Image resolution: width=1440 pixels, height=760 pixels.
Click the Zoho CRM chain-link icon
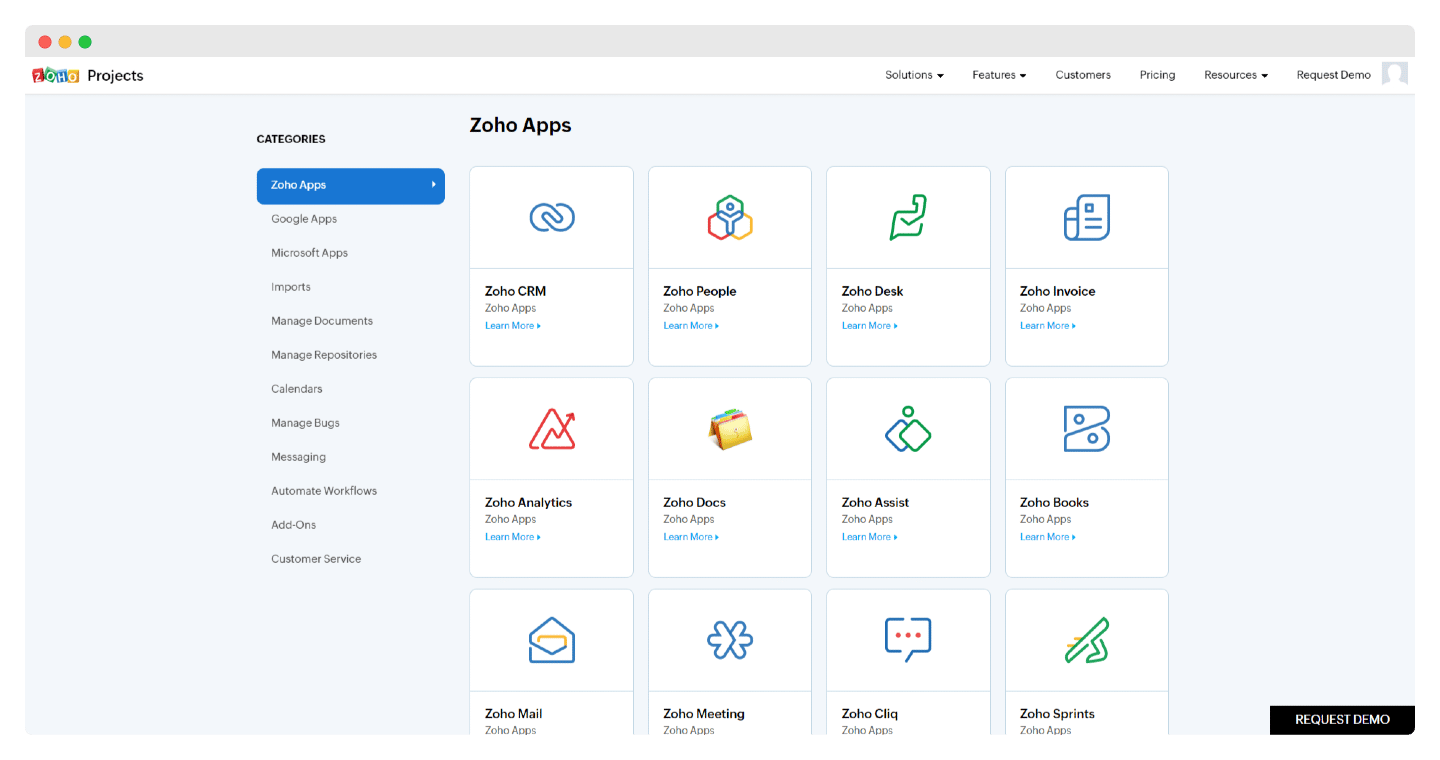pyautogui.click(x=552, y=217)
